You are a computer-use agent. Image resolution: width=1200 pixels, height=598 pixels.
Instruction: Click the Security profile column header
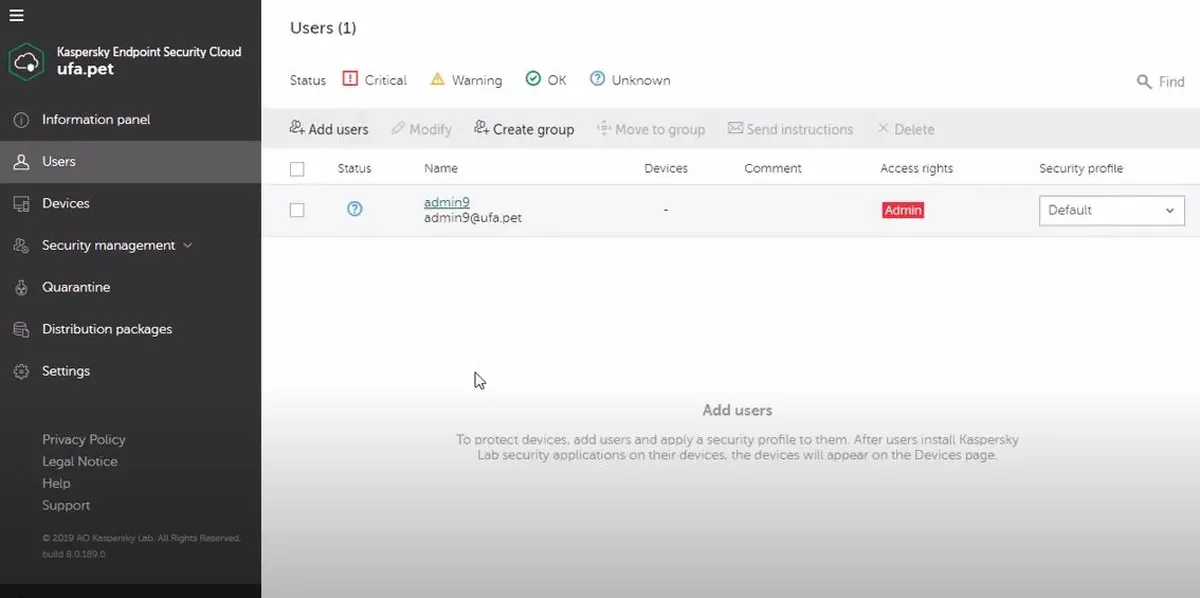pyautogui.click(x=1081, y=169)
